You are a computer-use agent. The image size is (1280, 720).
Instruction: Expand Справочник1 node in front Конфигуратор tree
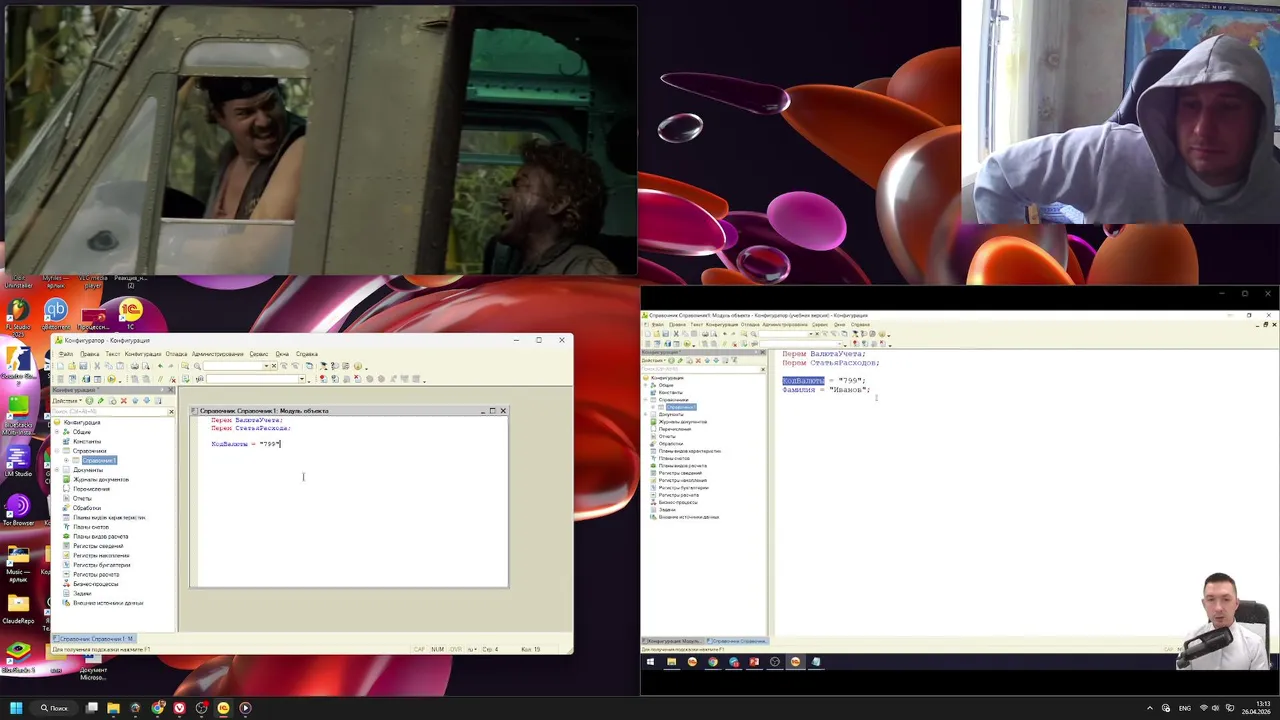coord(66,460)
